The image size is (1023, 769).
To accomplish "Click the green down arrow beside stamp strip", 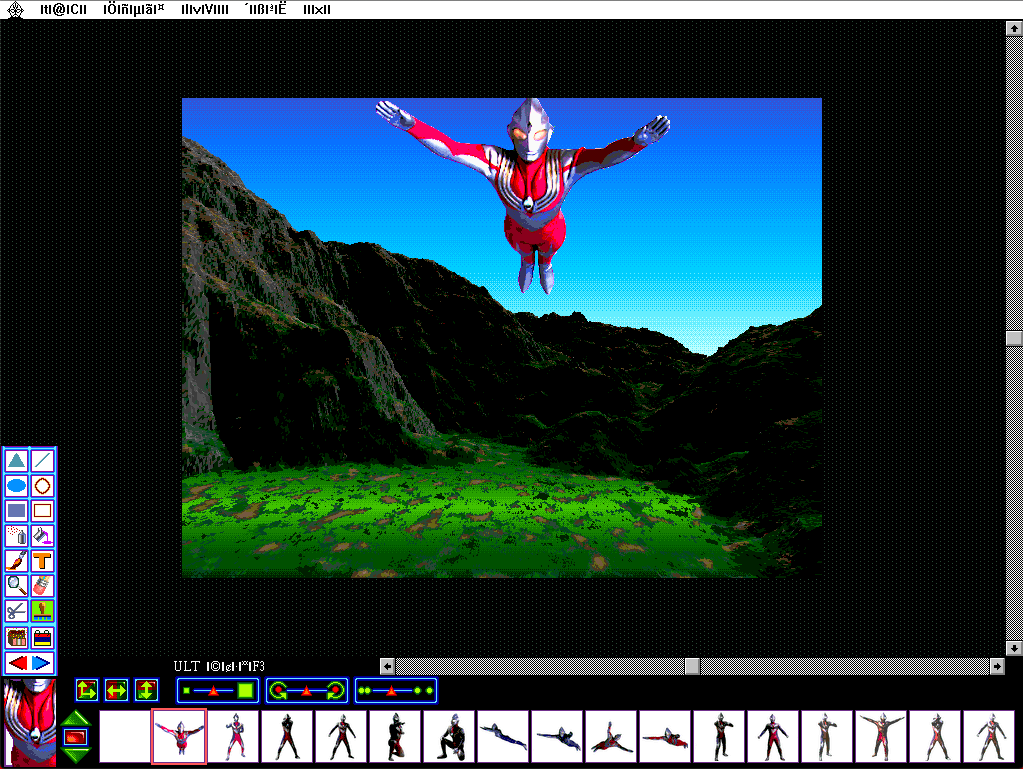I will click(76, 756).
